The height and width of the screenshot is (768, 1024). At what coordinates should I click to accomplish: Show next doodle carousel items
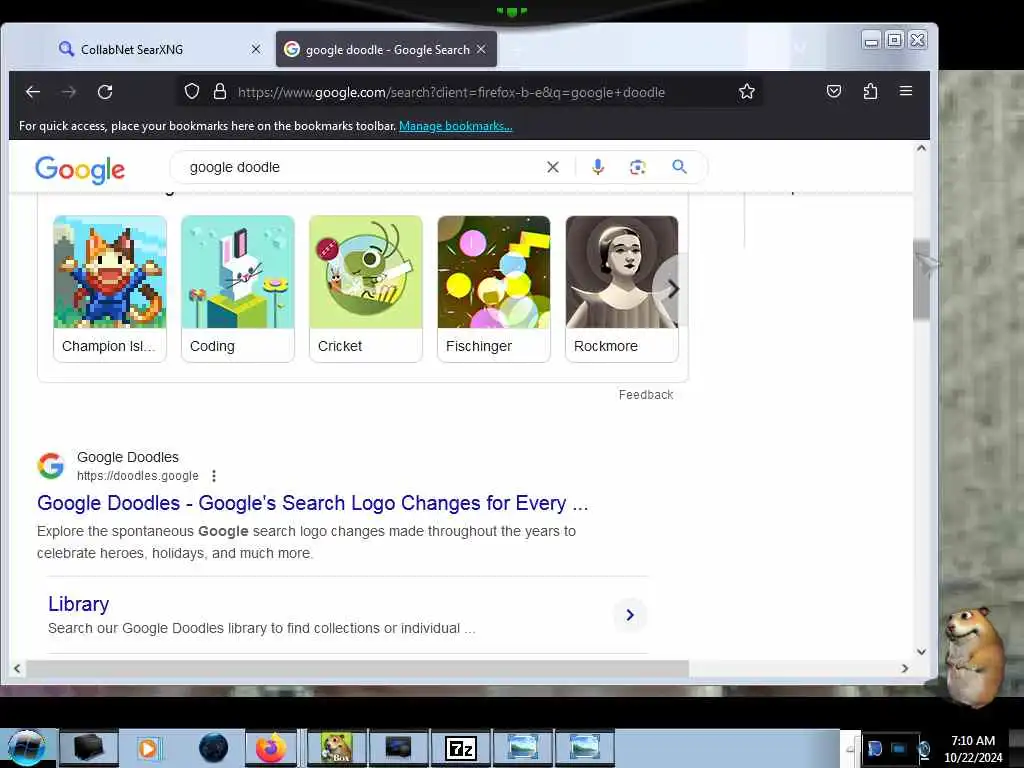click(x=672, y=289)
